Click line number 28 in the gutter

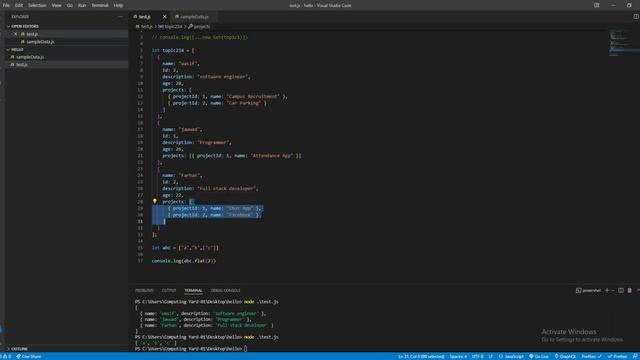click(140, 202)
